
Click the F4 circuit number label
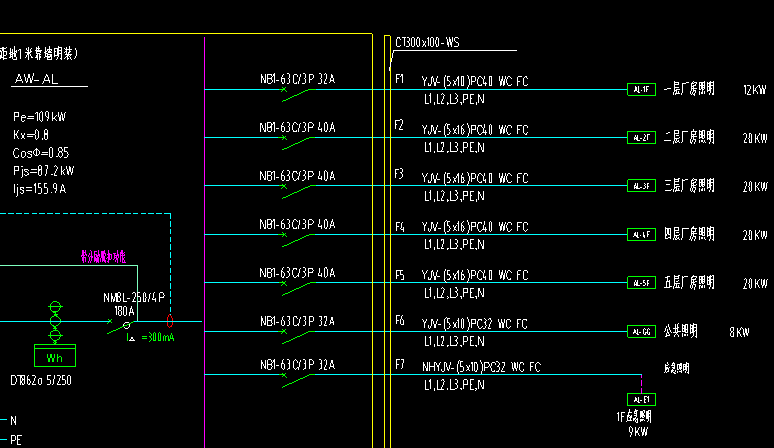399,227
